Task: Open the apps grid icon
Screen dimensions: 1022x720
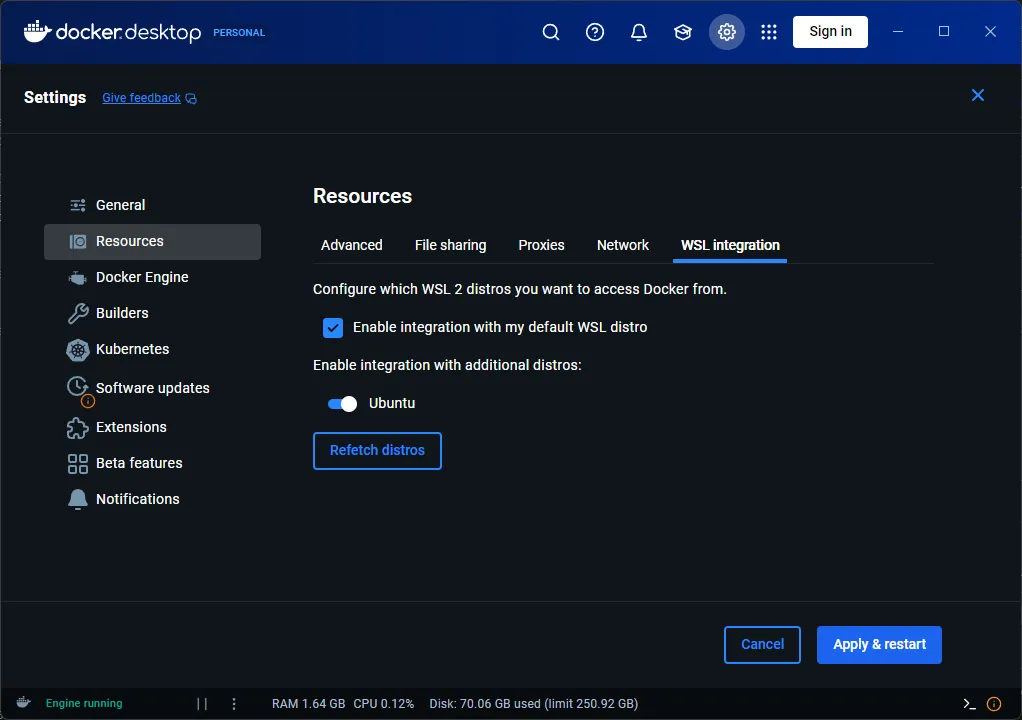Action: pyautogui.click(x=768, y=32)
